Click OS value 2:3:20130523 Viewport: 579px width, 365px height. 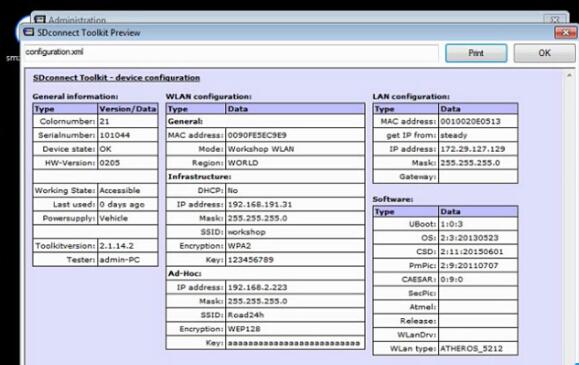(x=469, y=238)
